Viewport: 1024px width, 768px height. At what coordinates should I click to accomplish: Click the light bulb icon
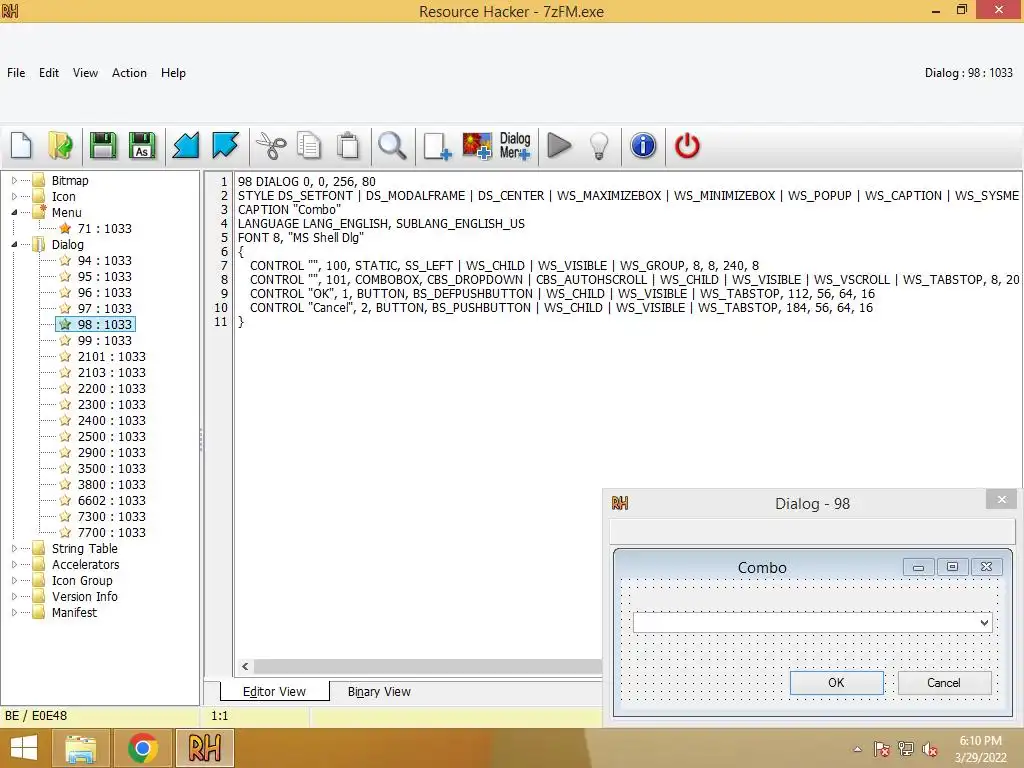point(599,146)
